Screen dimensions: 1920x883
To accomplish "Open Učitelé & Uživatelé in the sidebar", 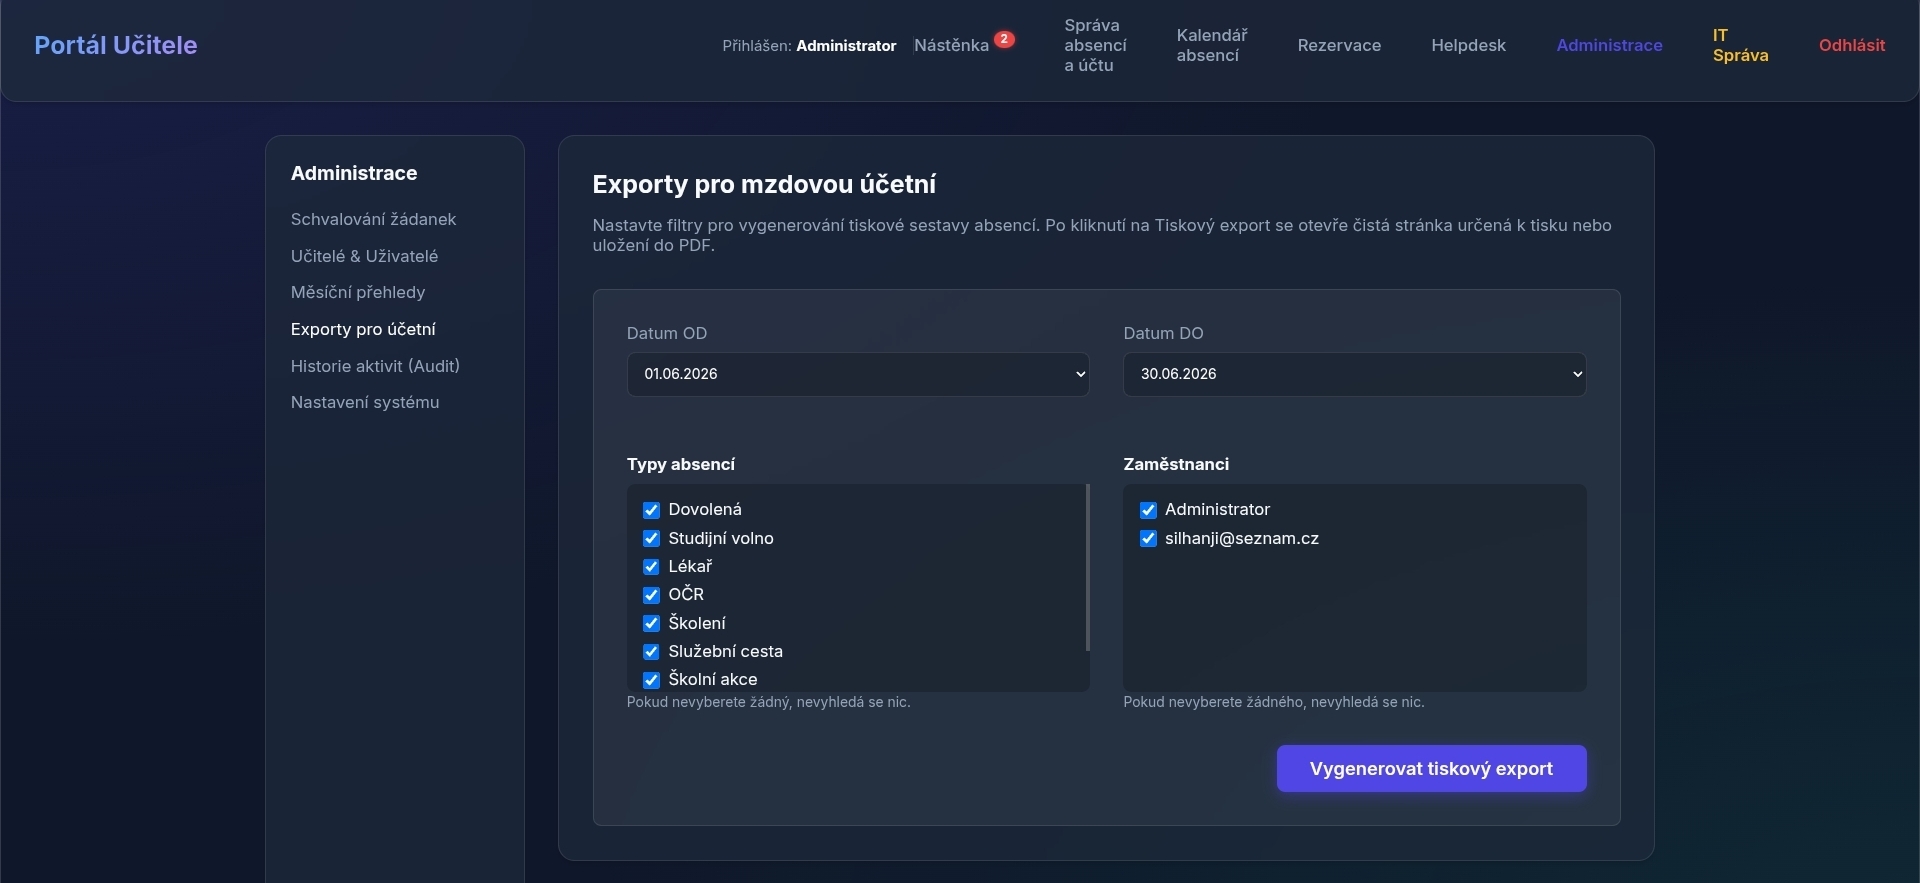I will (x=364, y=256).
